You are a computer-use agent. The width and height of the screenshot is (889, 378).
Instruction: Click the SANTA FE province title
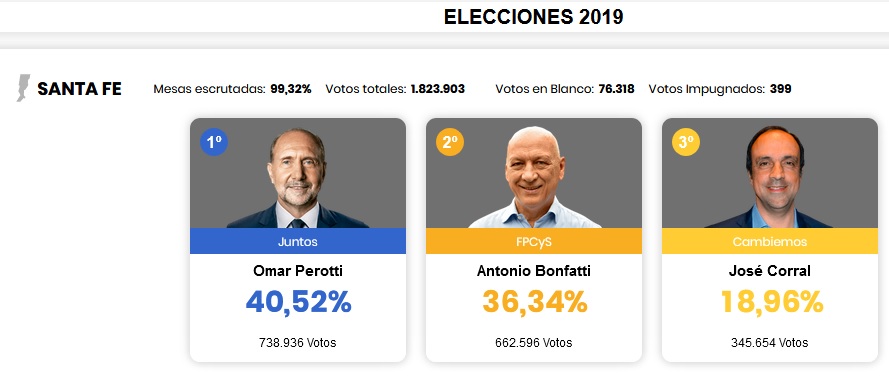79,89
